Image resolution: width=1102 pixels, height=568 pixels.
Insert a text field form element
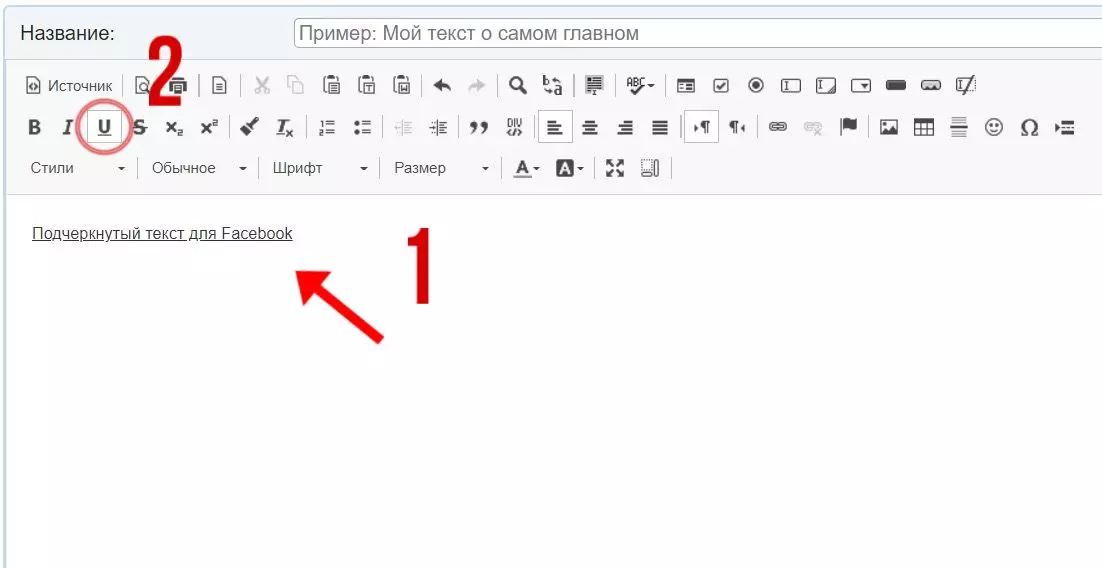pyautogui.click(x=791, y=86)
